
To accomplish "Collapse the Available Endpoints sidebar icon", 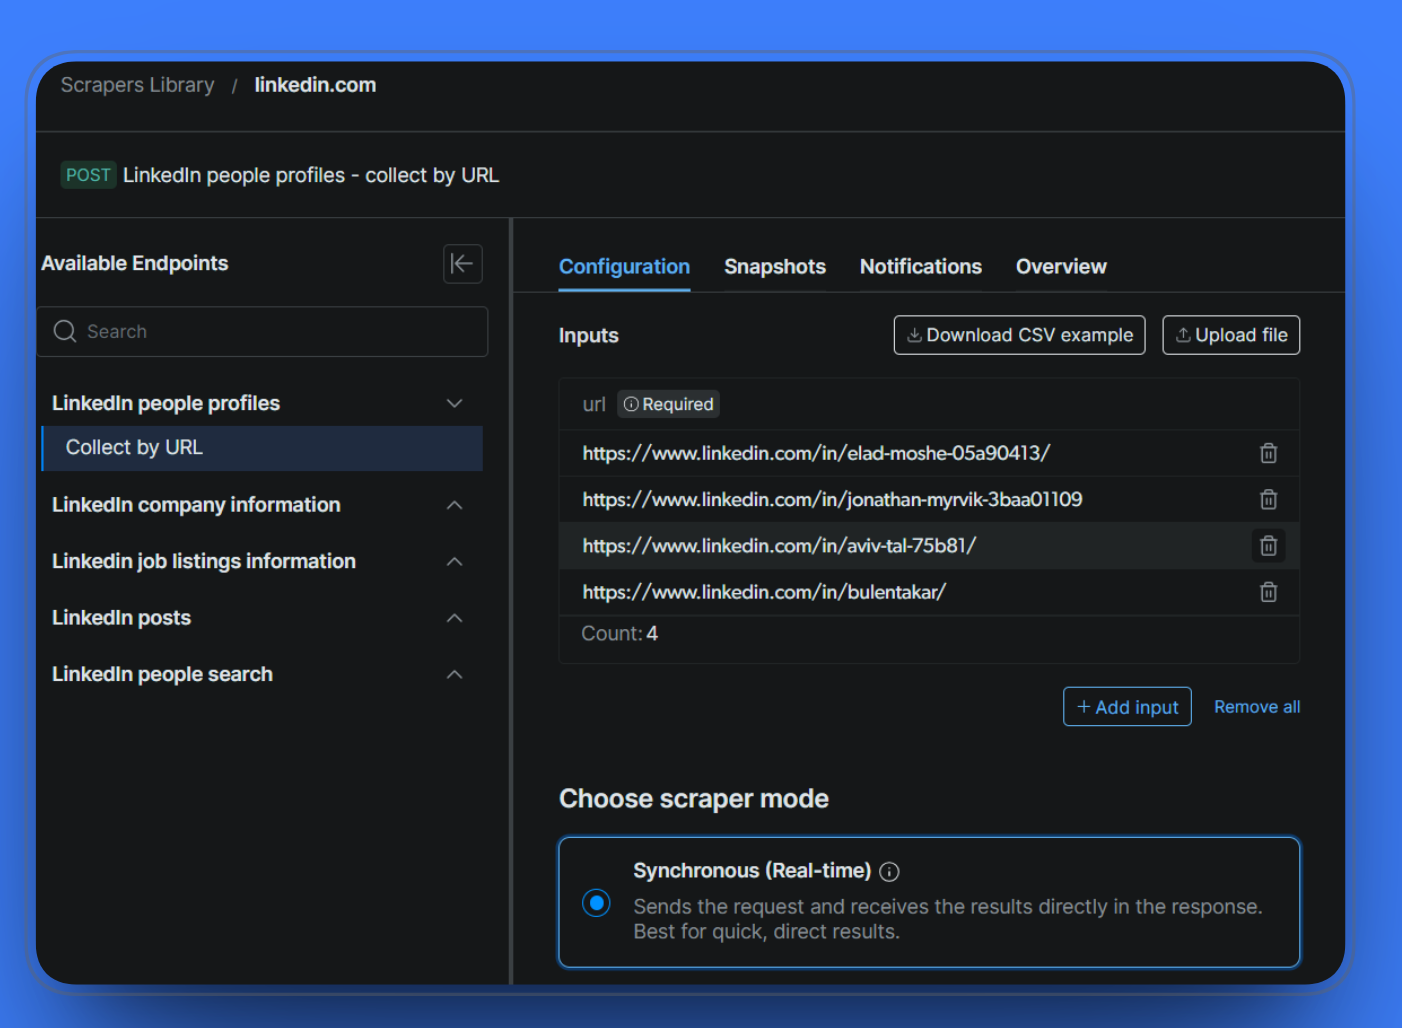I will click(462, 264).
